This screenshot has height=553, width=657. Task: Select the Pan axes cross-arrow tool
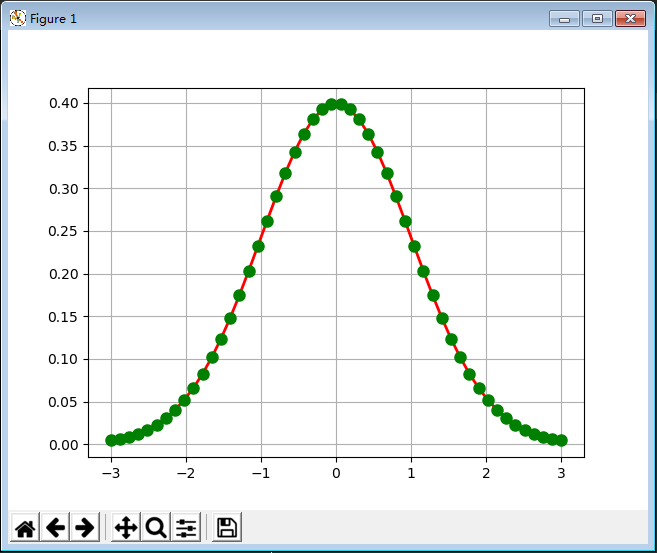(x=126, y=527)
